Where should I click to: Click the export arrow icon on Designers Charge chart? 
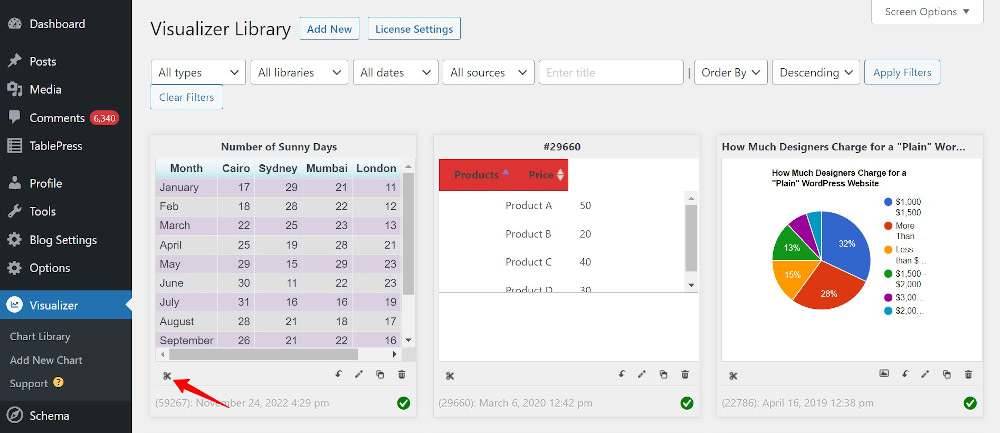(x=904, y=375)
